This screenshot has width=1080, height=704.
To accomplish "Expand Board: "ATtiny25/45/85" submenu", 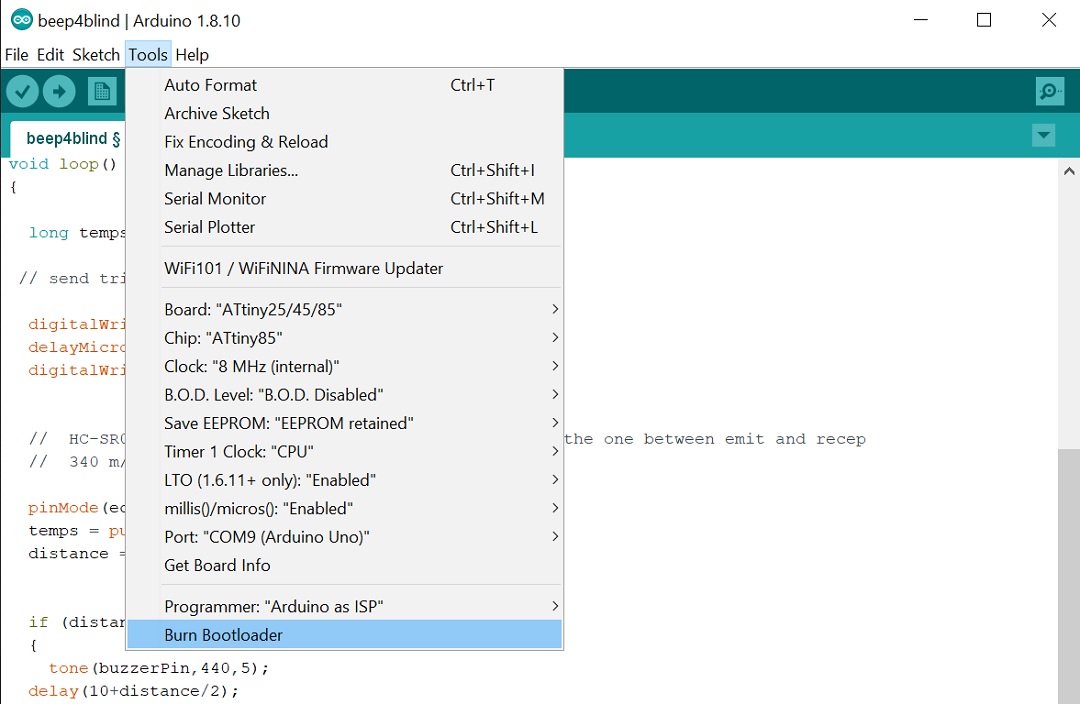I will 344,309.
